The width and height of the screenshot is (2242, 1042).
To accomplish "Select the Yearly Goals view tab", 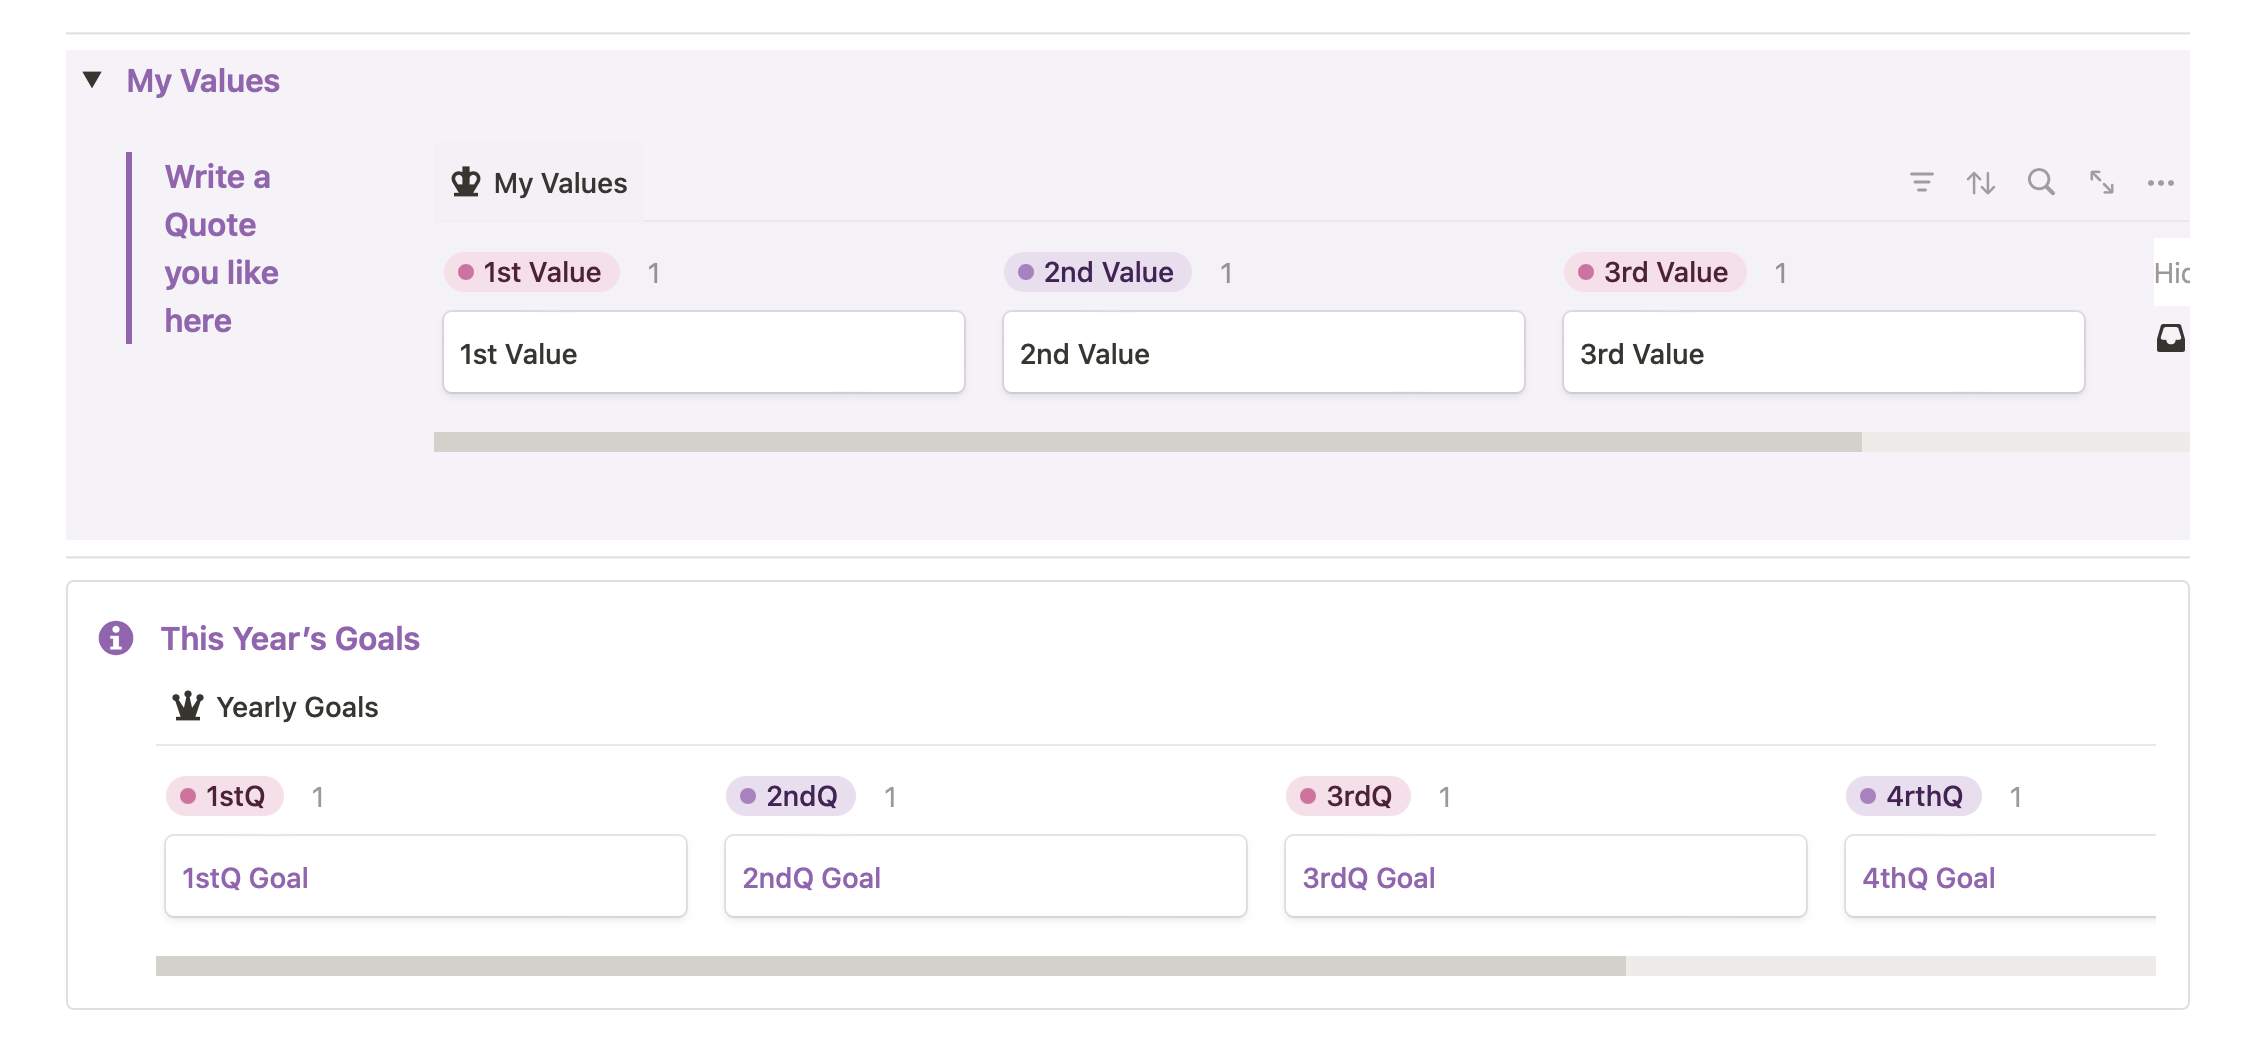I will point(277,707).
